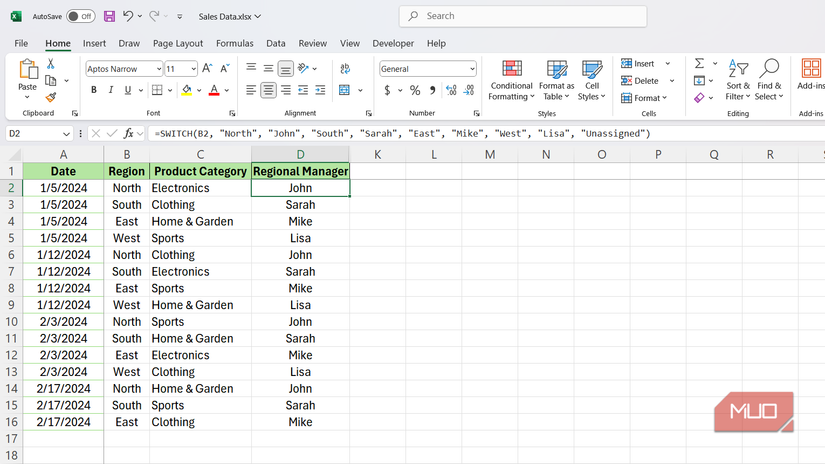The image size is (825, 464).
Task: Click in the Search box
Action: click(x=522, y=16)
